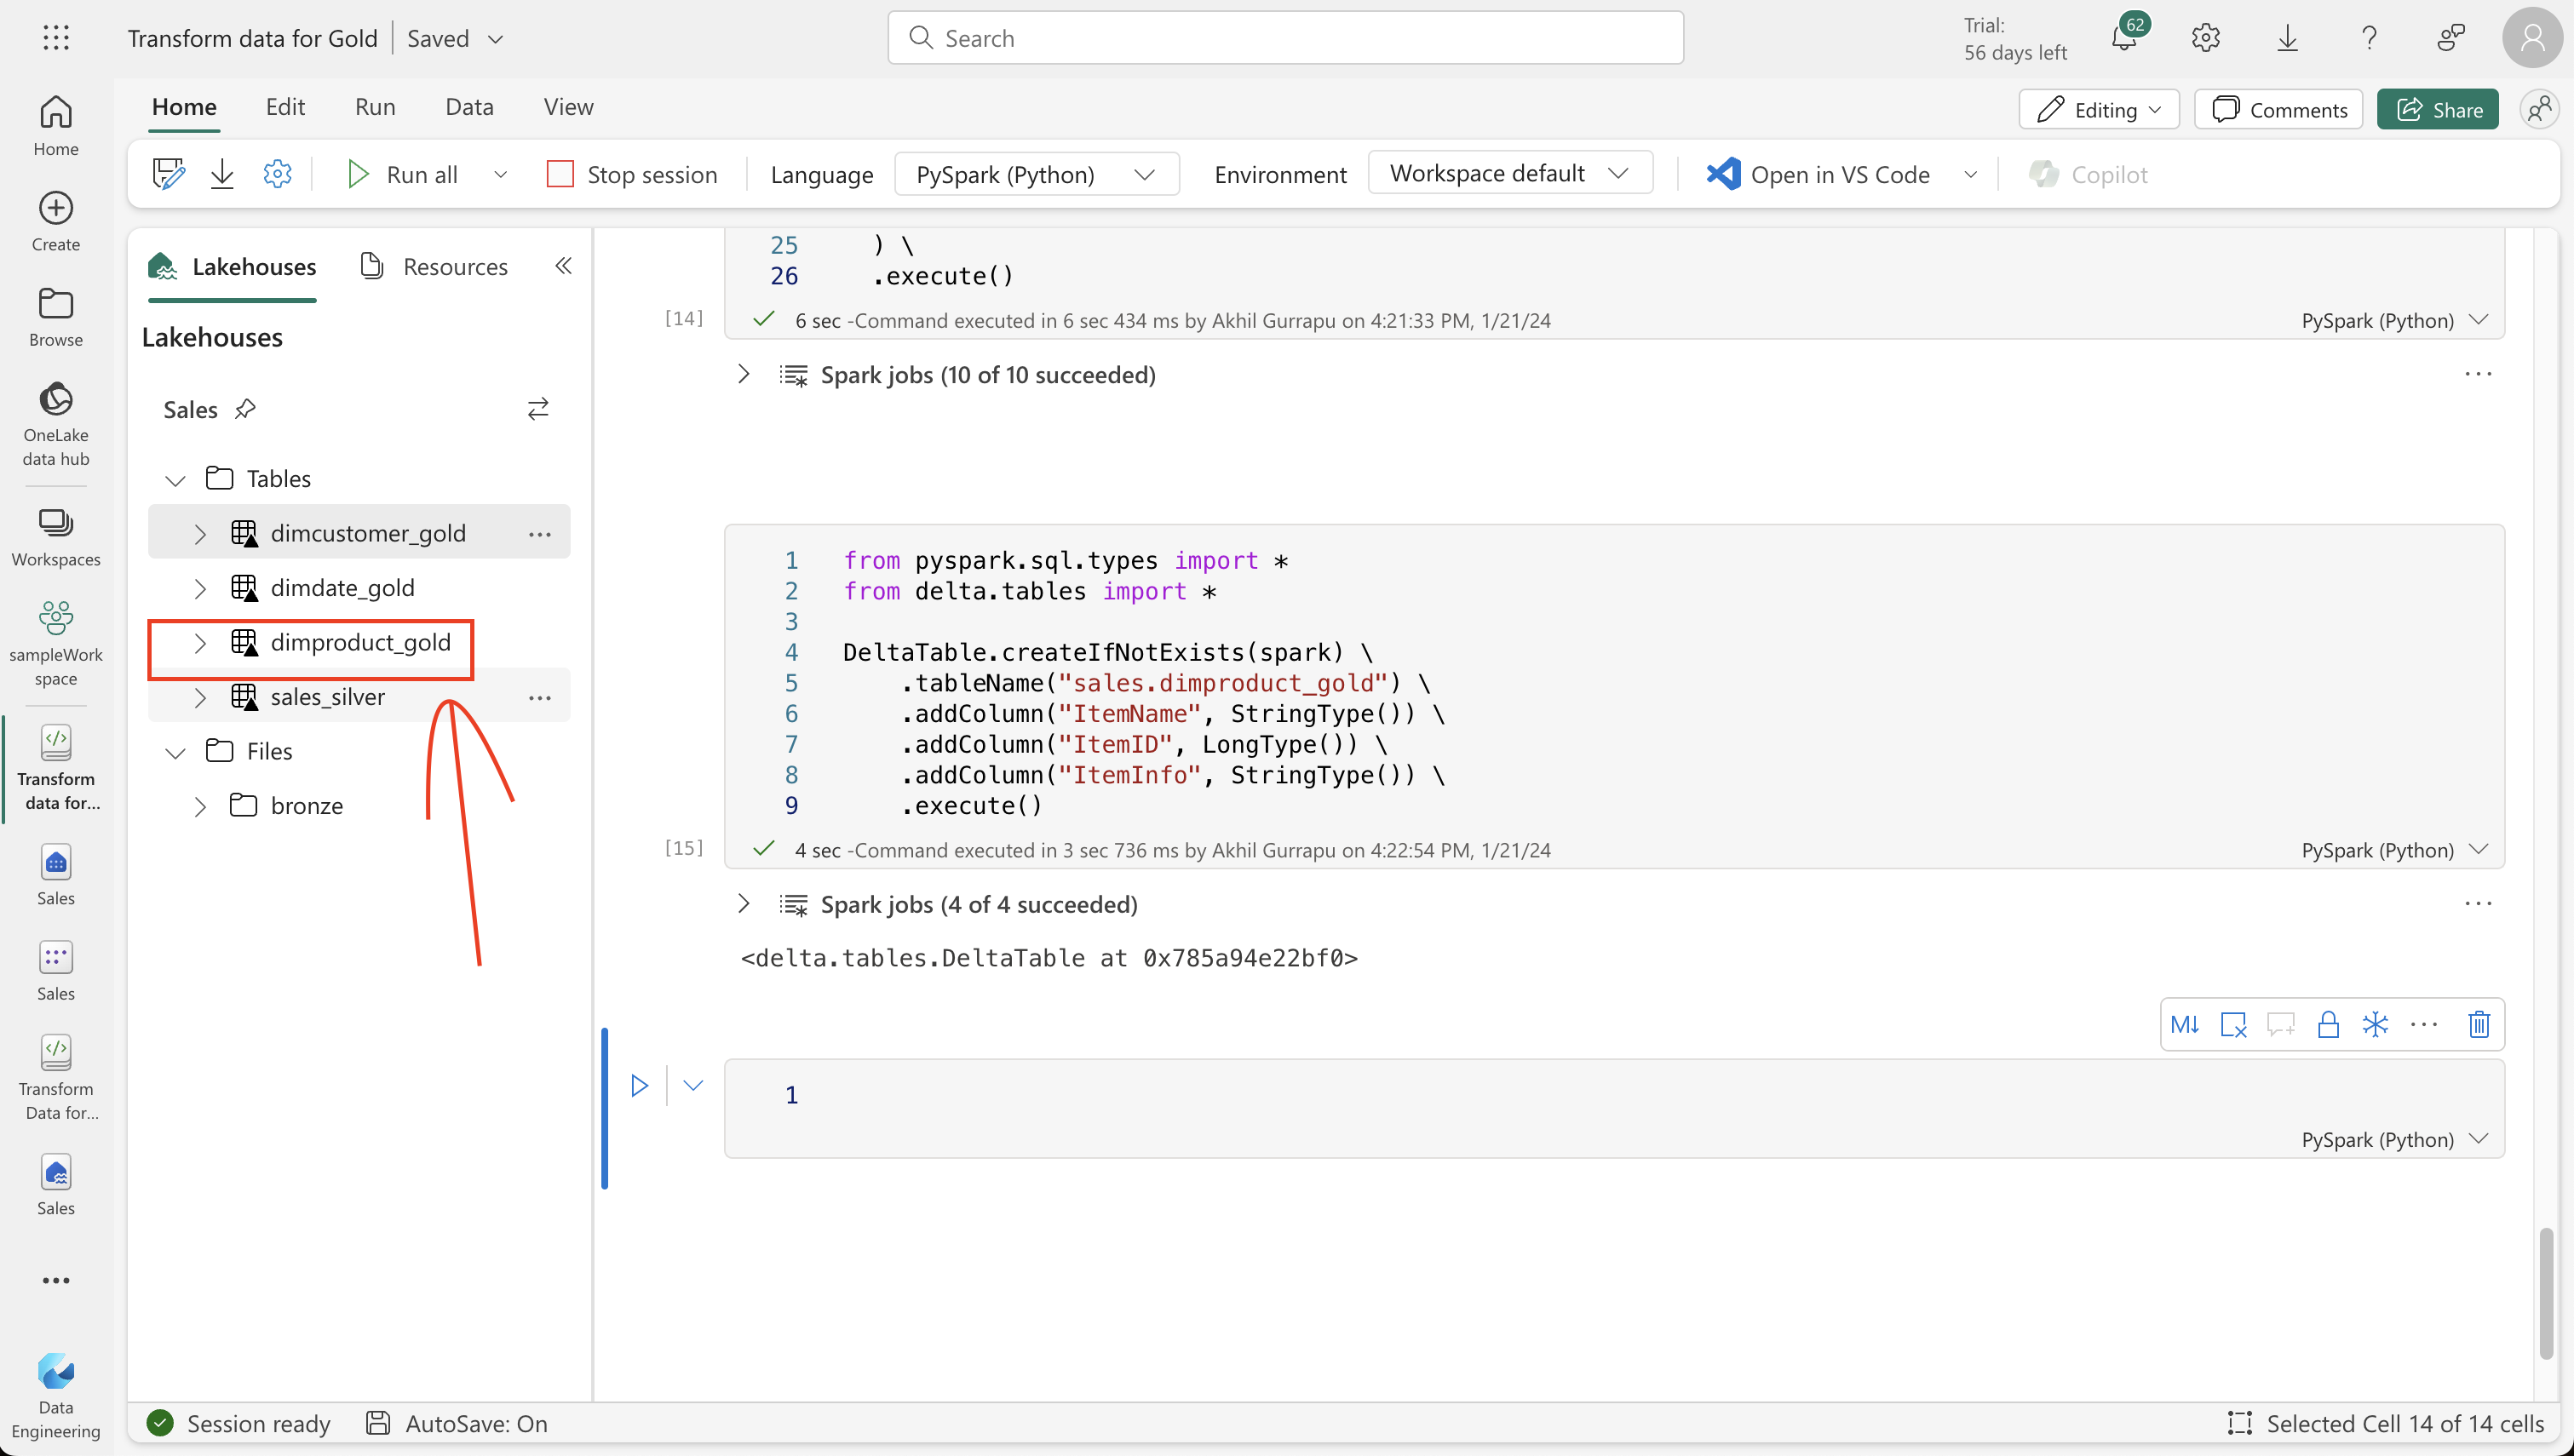Screen dimensions: 2574x1456
Task: Click the Run all button
Action: pos(401,174)
